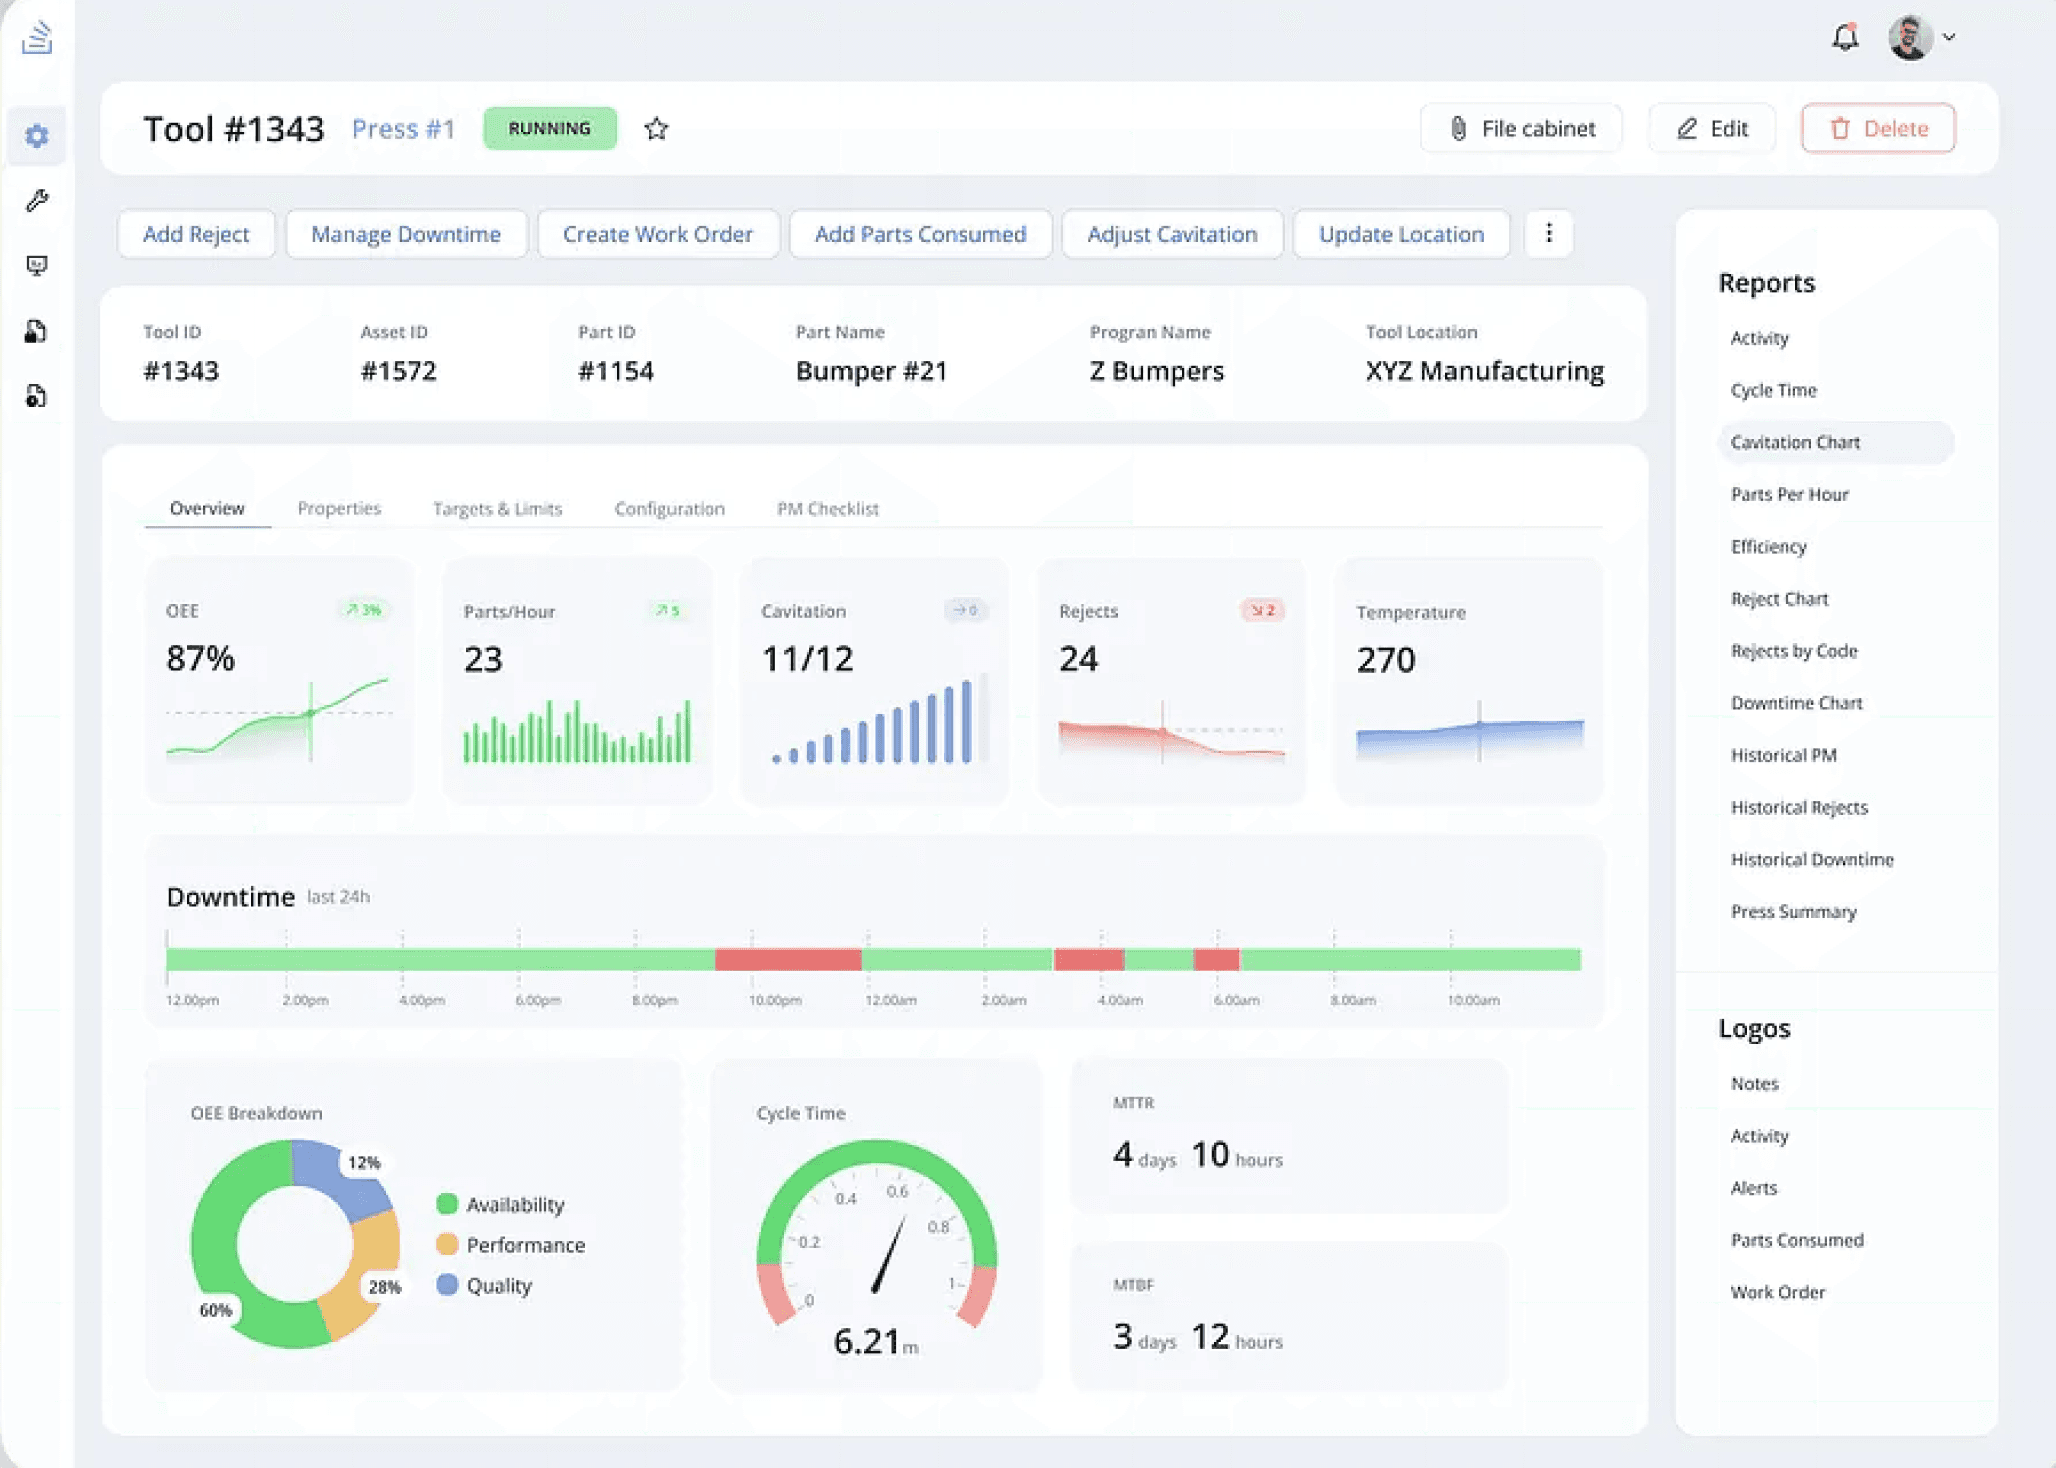Click the monitor sidebar icon
The width and height of the screenshot is (2056, 1468).
click(x=37, y=265)
